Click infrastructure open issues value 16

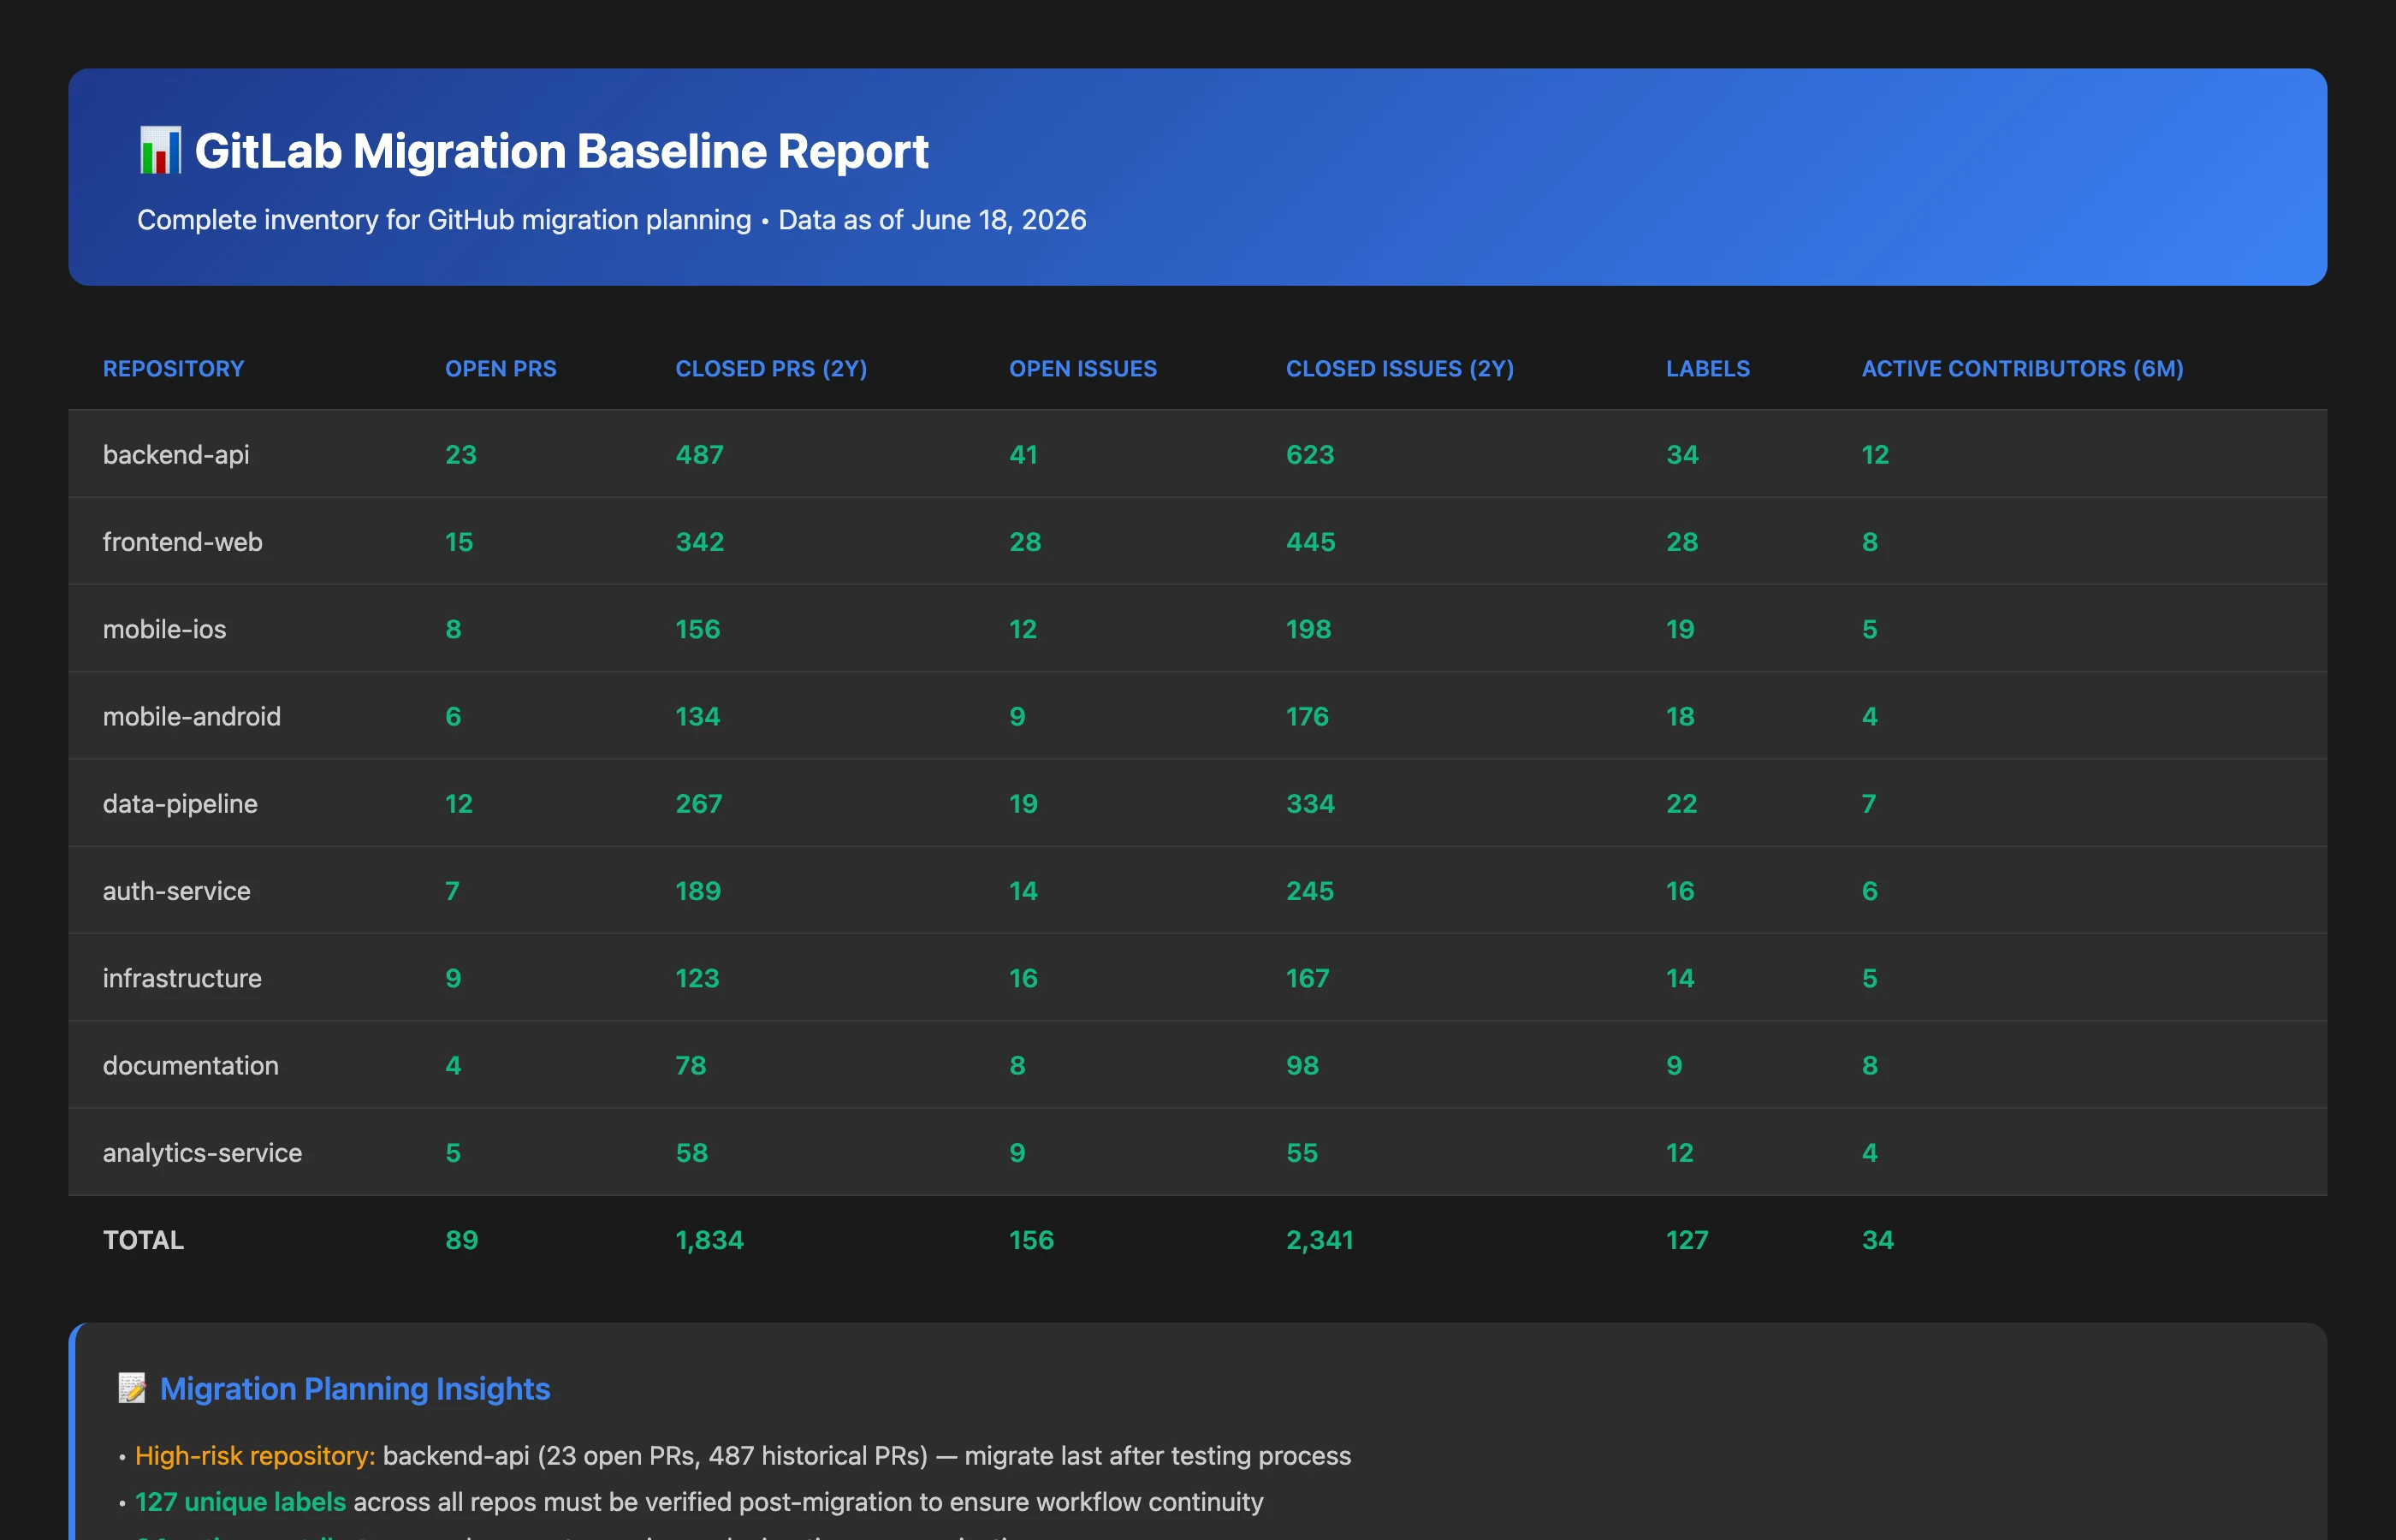tap(1023, 978)
